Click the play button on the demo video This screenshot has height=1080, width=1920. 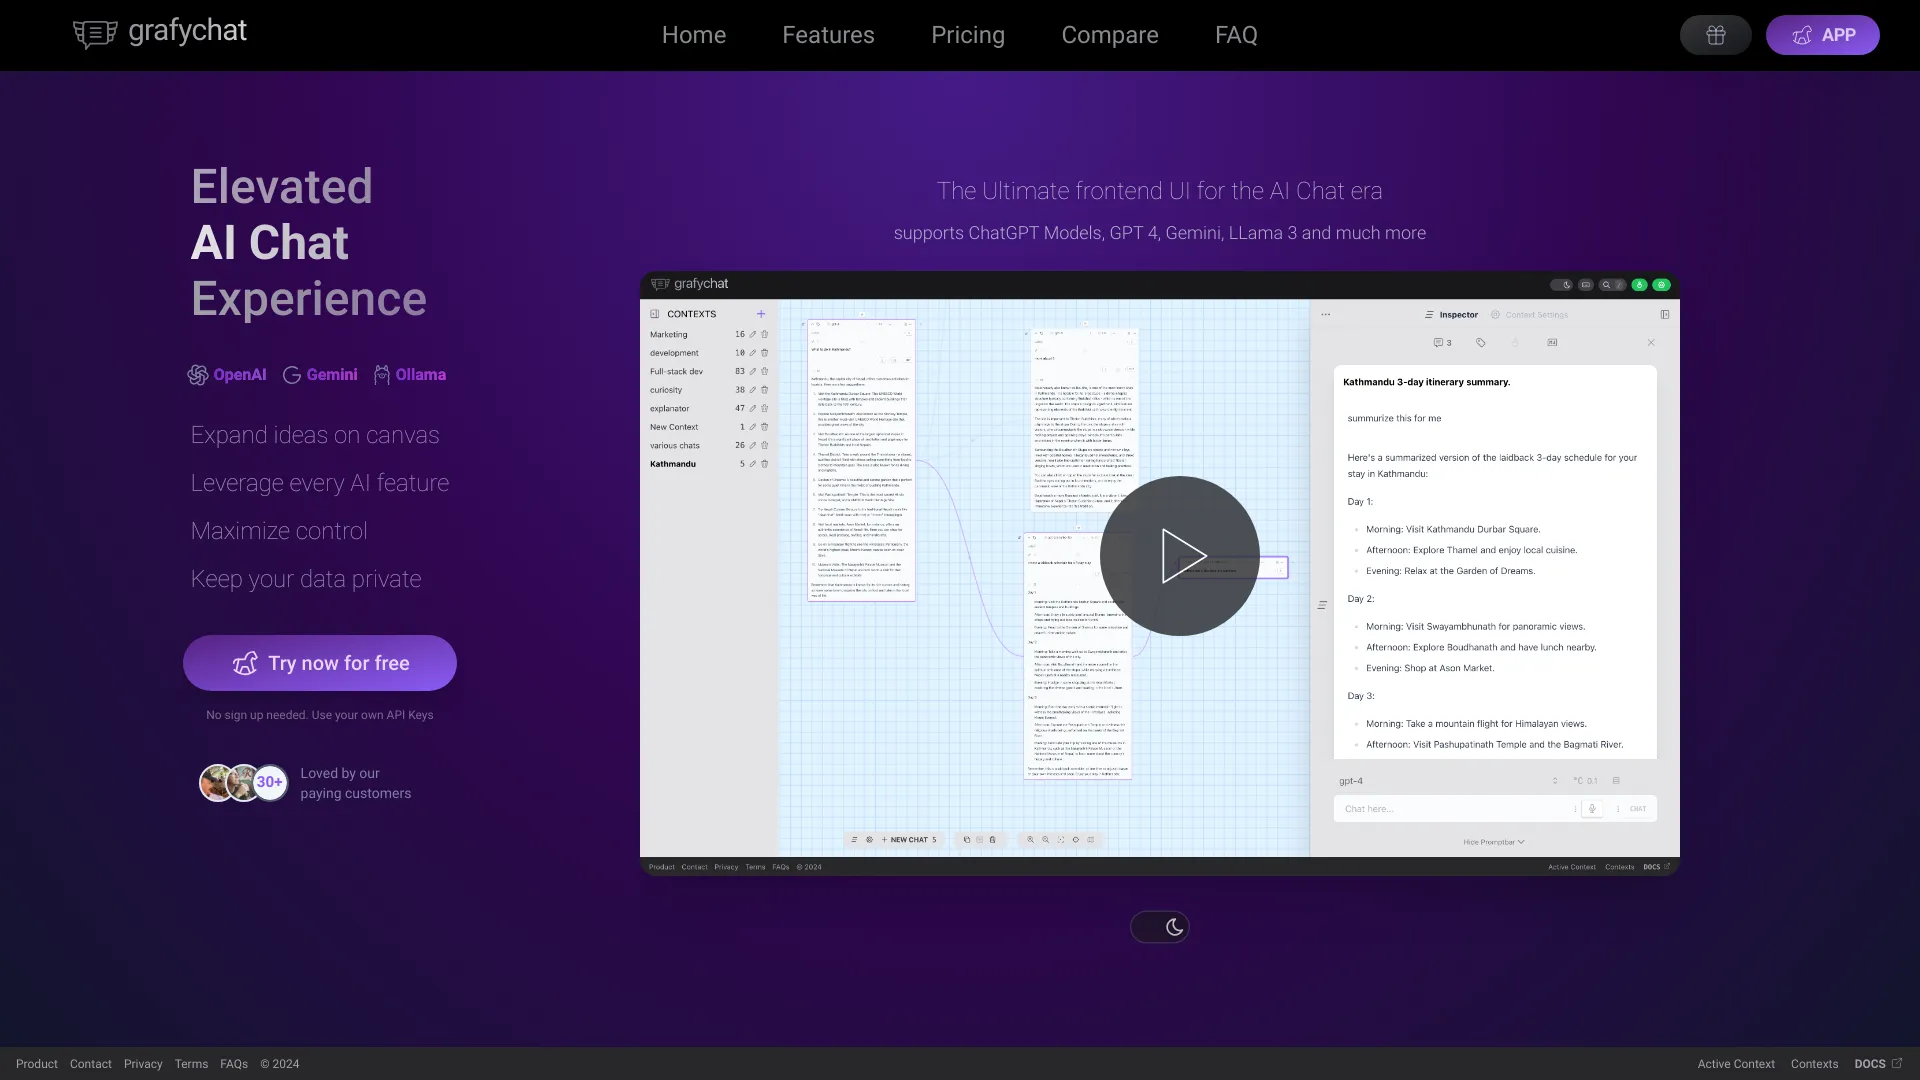1179,554
